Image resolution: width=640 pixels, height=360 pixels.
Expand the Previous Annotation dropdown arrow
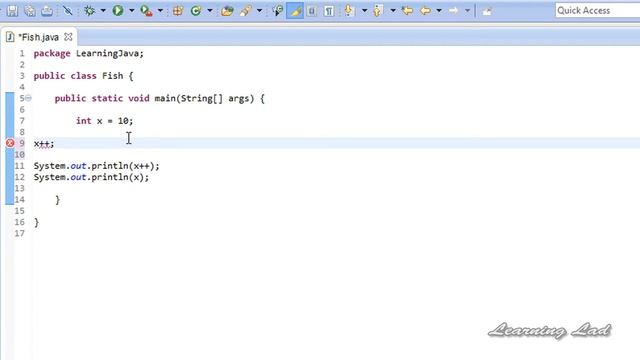393,11
